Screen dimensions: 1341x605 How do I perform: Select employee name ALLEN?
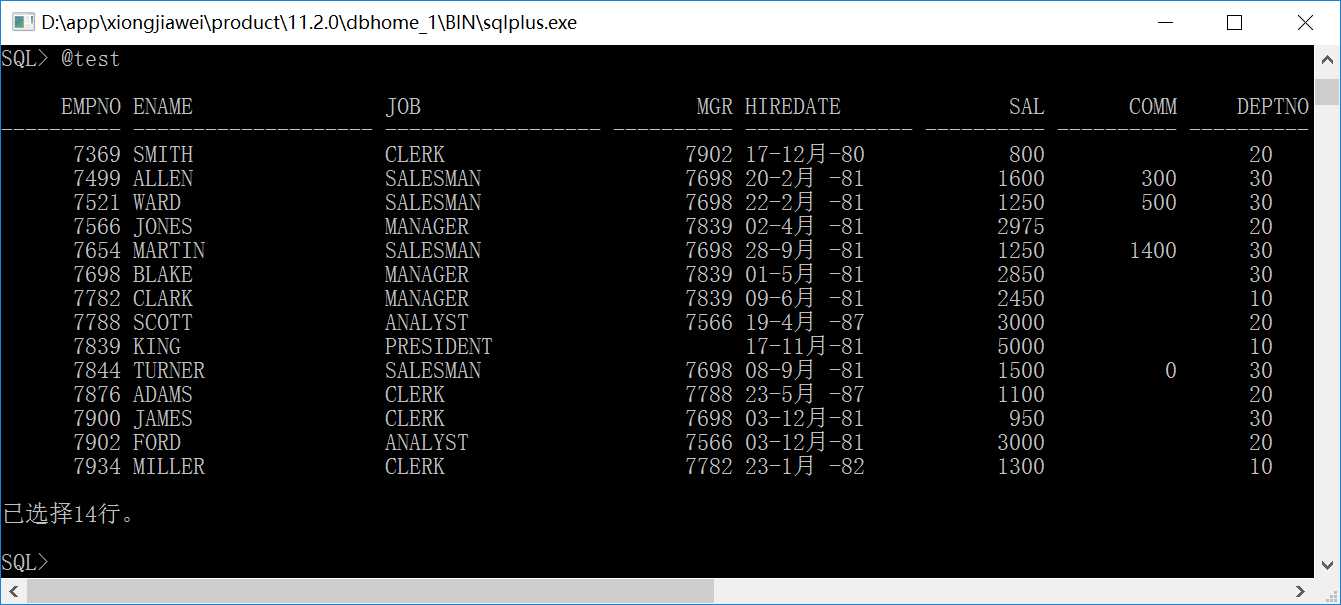coord(163,179)
